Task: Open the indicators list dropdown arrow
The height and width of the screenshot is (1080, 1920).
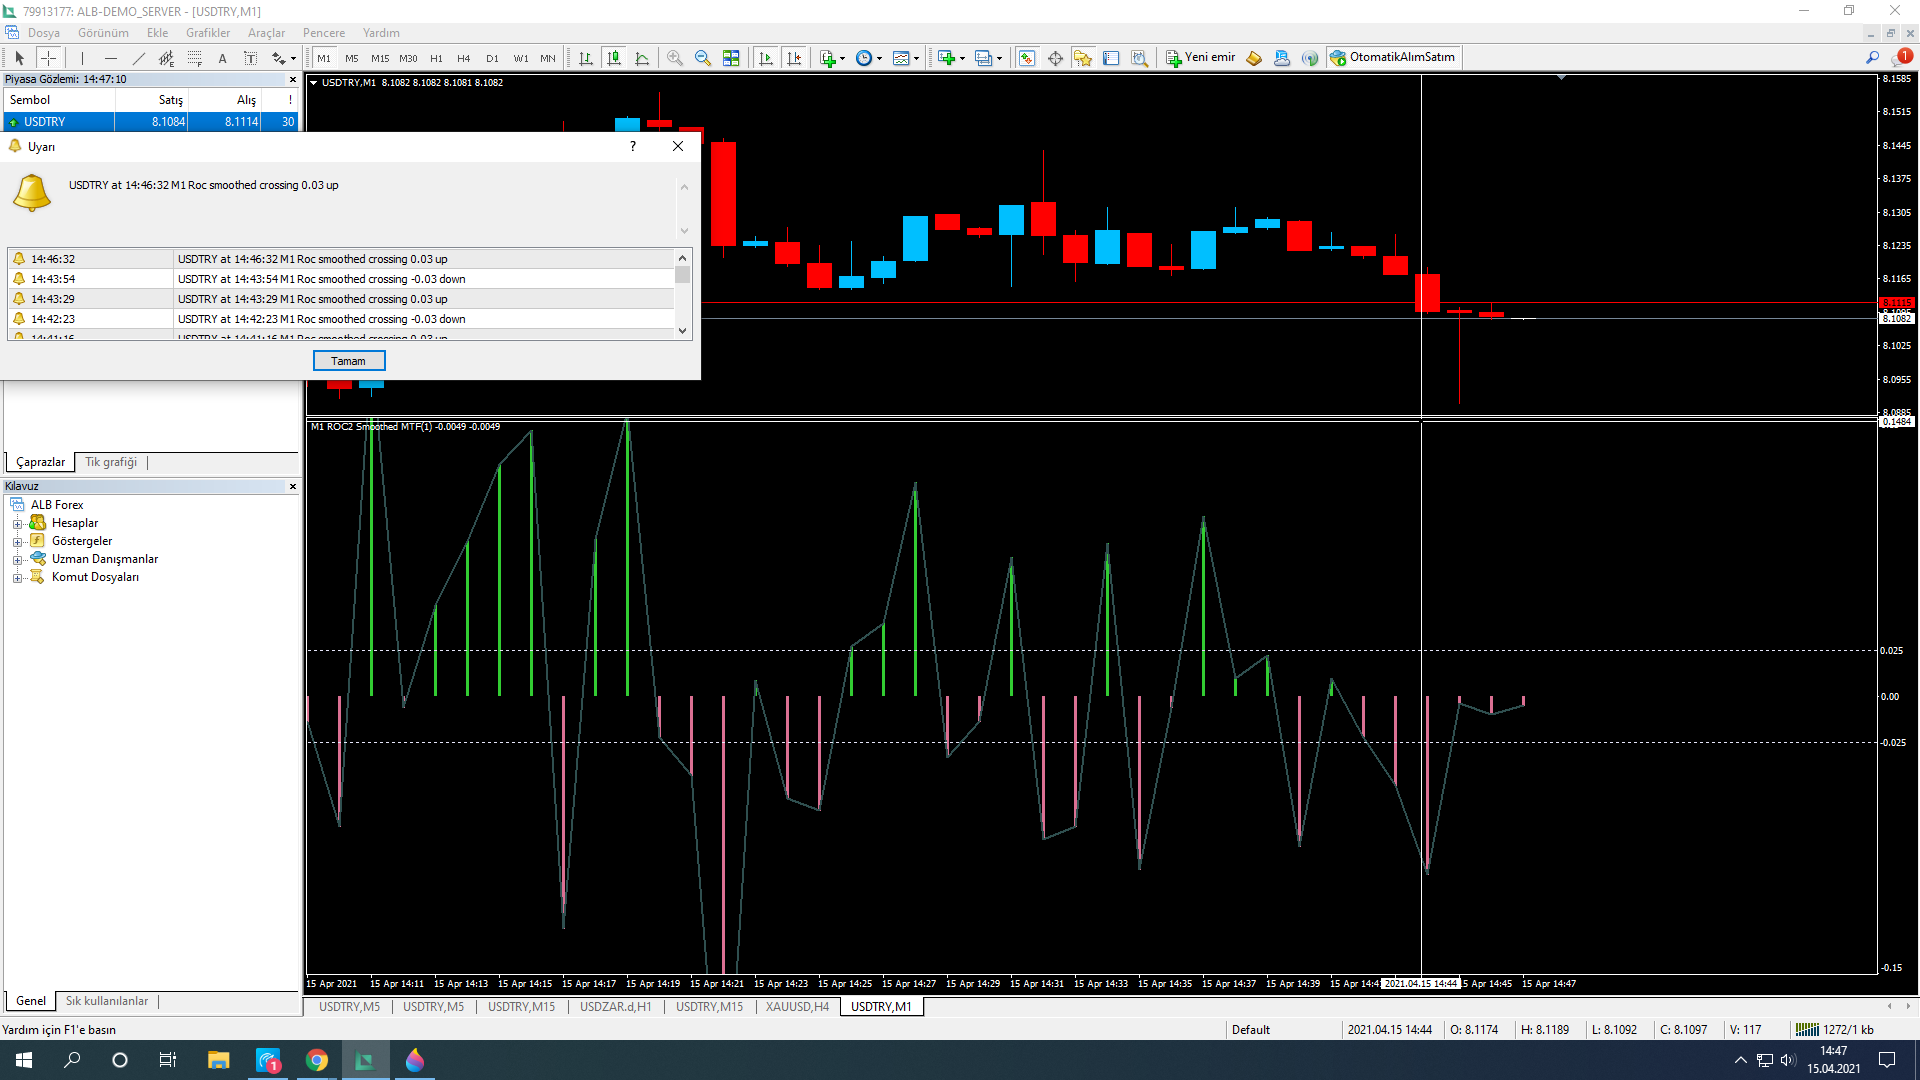Action: (842, 58)
